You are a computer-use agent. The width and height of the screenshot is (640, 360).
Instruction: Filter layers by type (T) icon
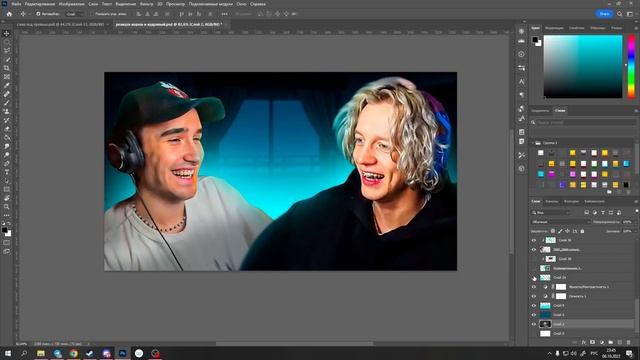[602, 213]
